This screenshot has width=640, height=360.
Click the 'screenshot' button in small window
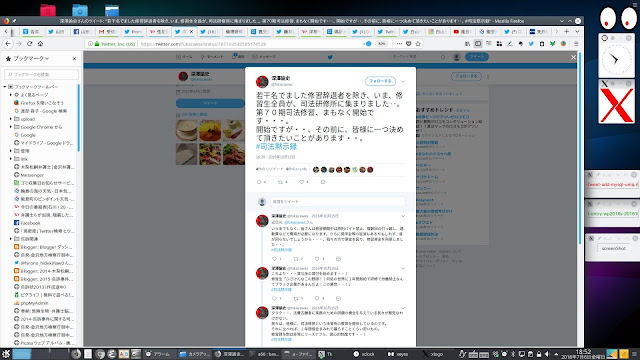click(613, 248)
